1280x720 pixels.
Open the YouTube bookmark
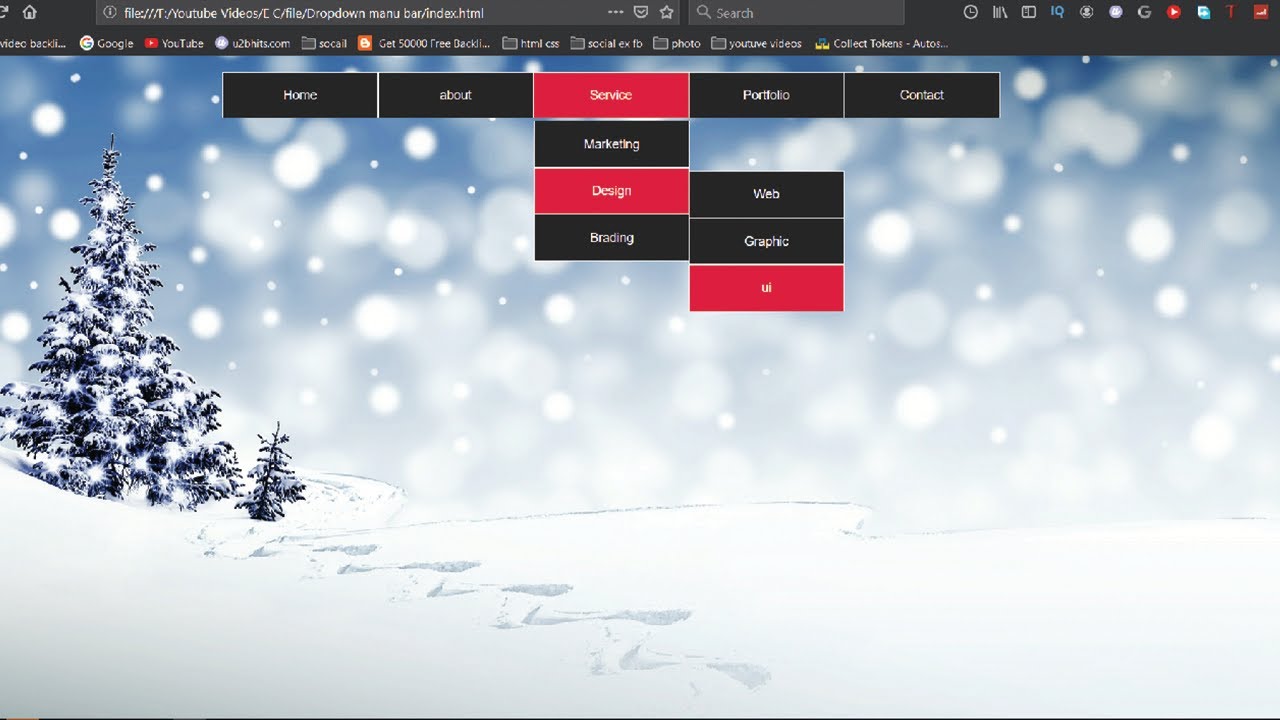(174, 43)
